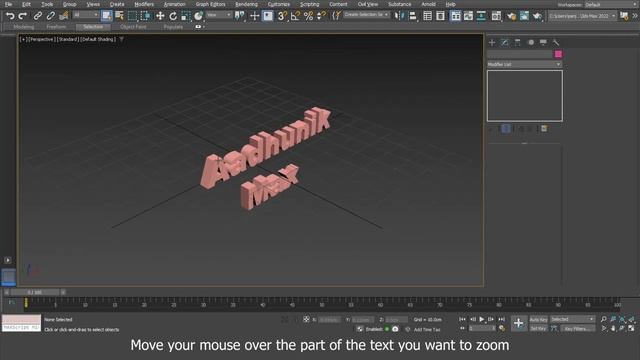Click the Render Production teapot icon
This screenshot has height=360, width=640.
(537, 16)
